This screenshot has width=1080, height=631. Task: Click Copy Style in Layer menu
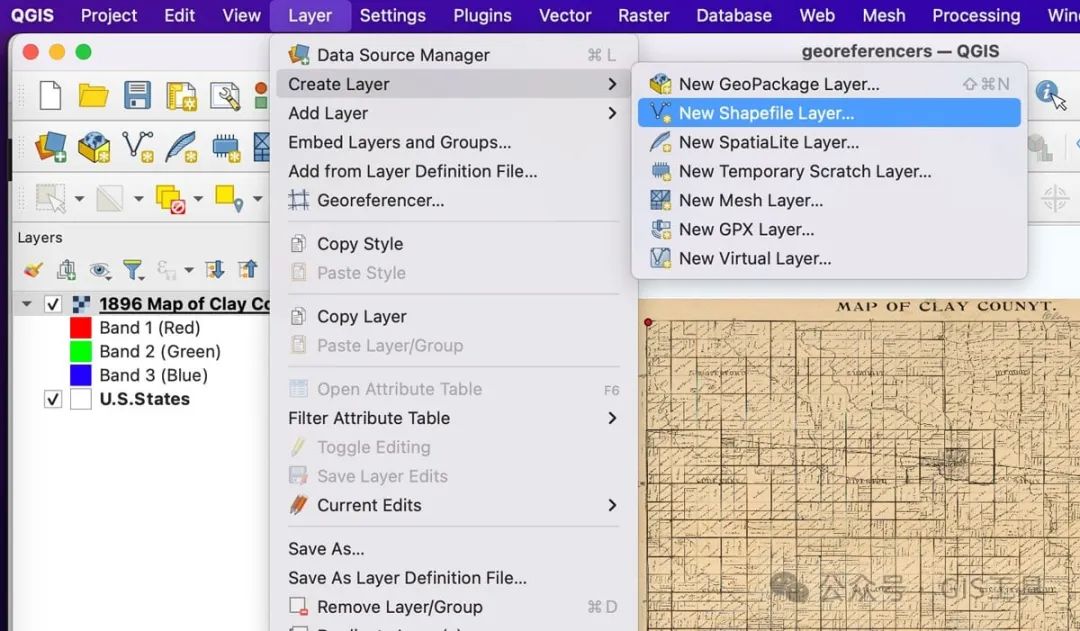click(x=453, y=244)
